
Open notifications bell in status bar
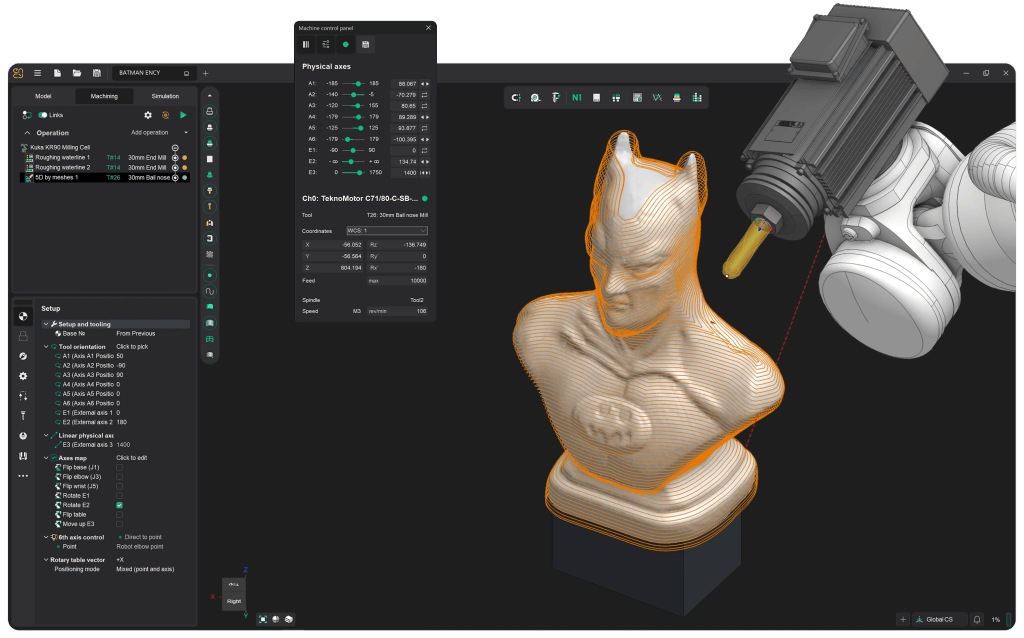[977, 619]
